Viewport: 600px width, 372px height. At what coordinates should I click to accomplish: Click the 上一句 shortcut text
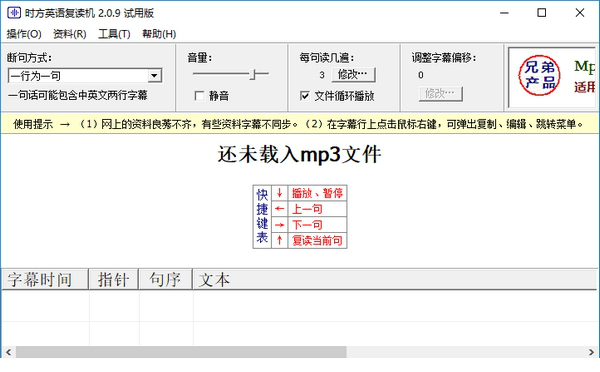tap(307, 209)
